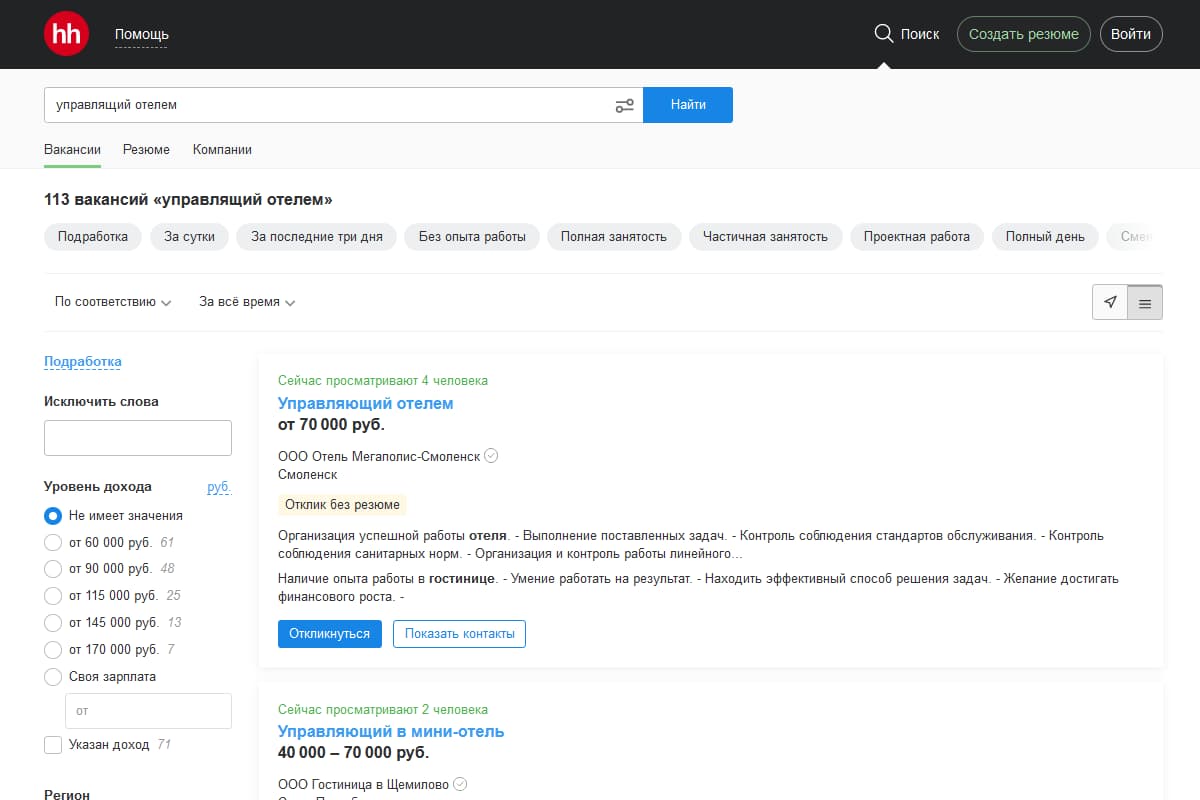Click the hh.ru logo
Image resolution: width=1200 pixels, height=800 pixels.
point(65,33)
